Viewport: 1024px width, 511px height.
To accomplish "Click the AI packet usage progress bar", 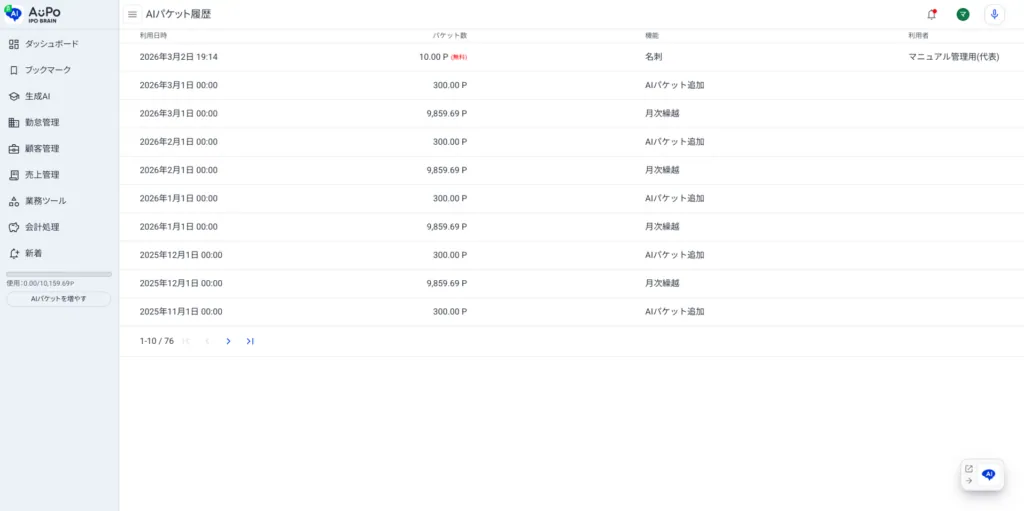I will (x=59, y=274).
